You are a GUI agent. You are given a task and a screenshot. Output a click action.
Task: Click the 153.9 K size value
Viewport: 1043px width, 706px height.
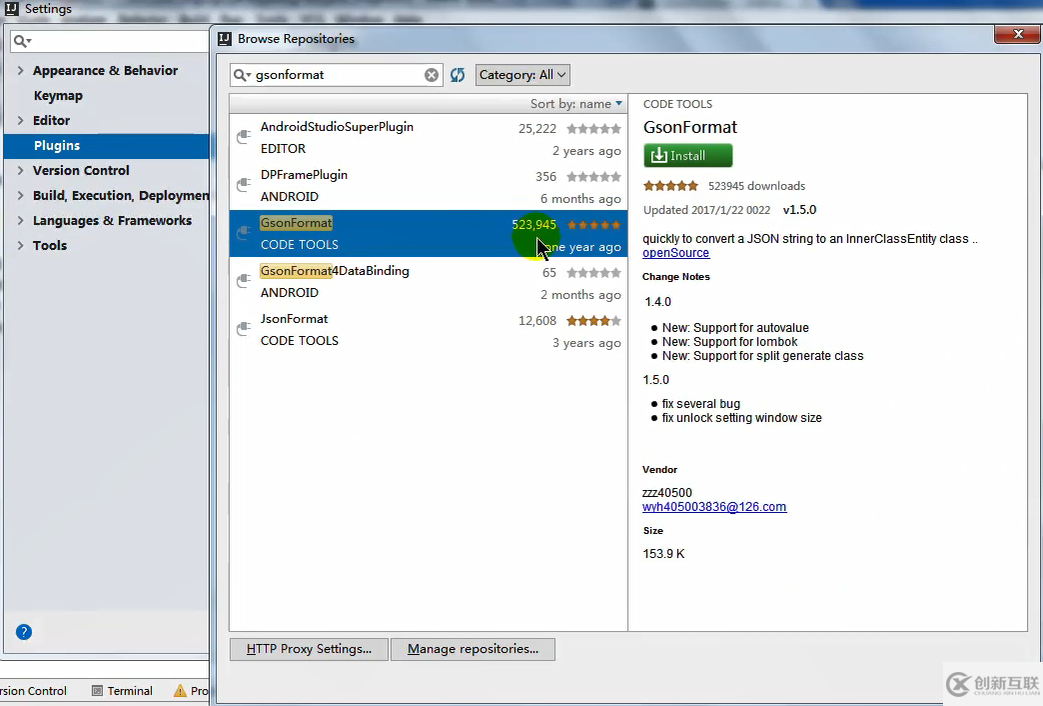(663, 554)
